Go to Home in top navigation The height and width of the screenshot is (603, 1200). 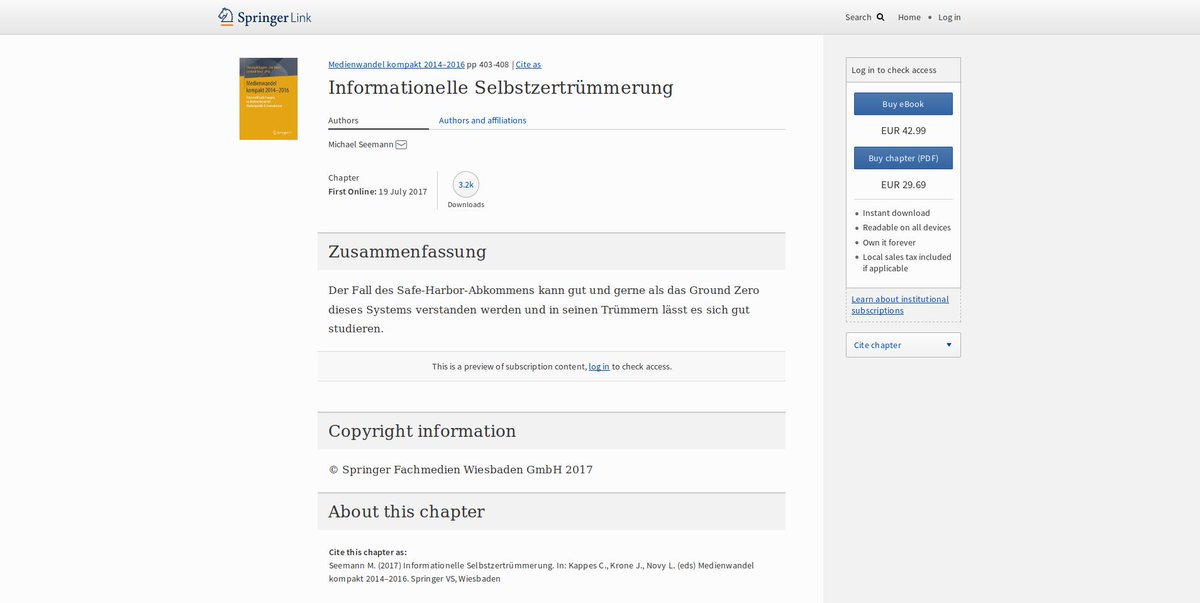(909, 17)
